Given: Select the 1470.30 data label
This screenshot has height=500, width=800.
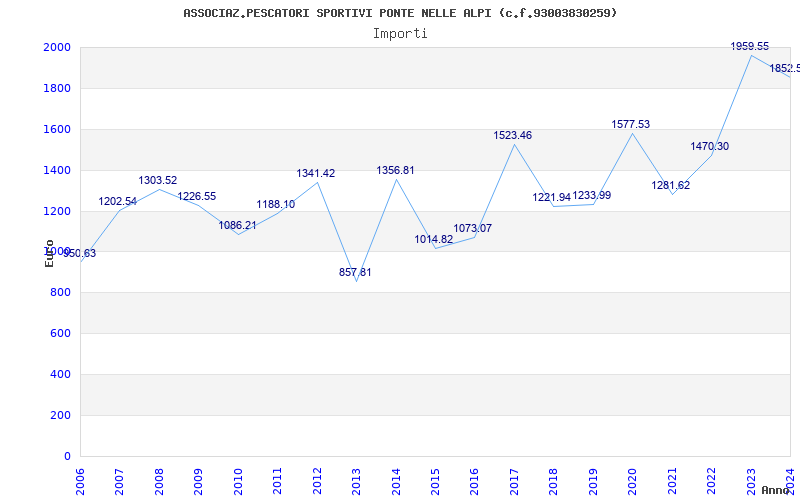Looking at the screenshot, I should click(x=710, y=146).
